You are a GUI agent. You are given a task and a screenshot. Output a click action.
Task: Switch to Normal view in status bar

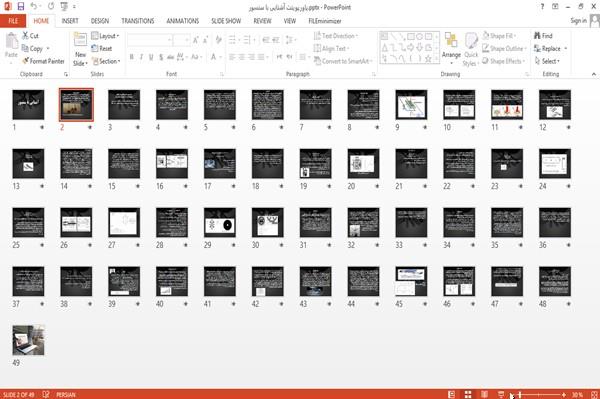coord(452,394)
